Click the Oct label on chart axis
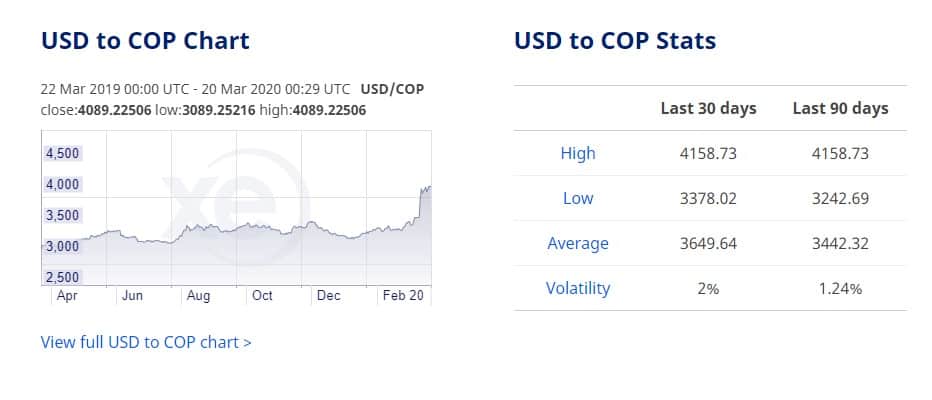932x400 pixels. pyautogui.click(x=262, y=295)
